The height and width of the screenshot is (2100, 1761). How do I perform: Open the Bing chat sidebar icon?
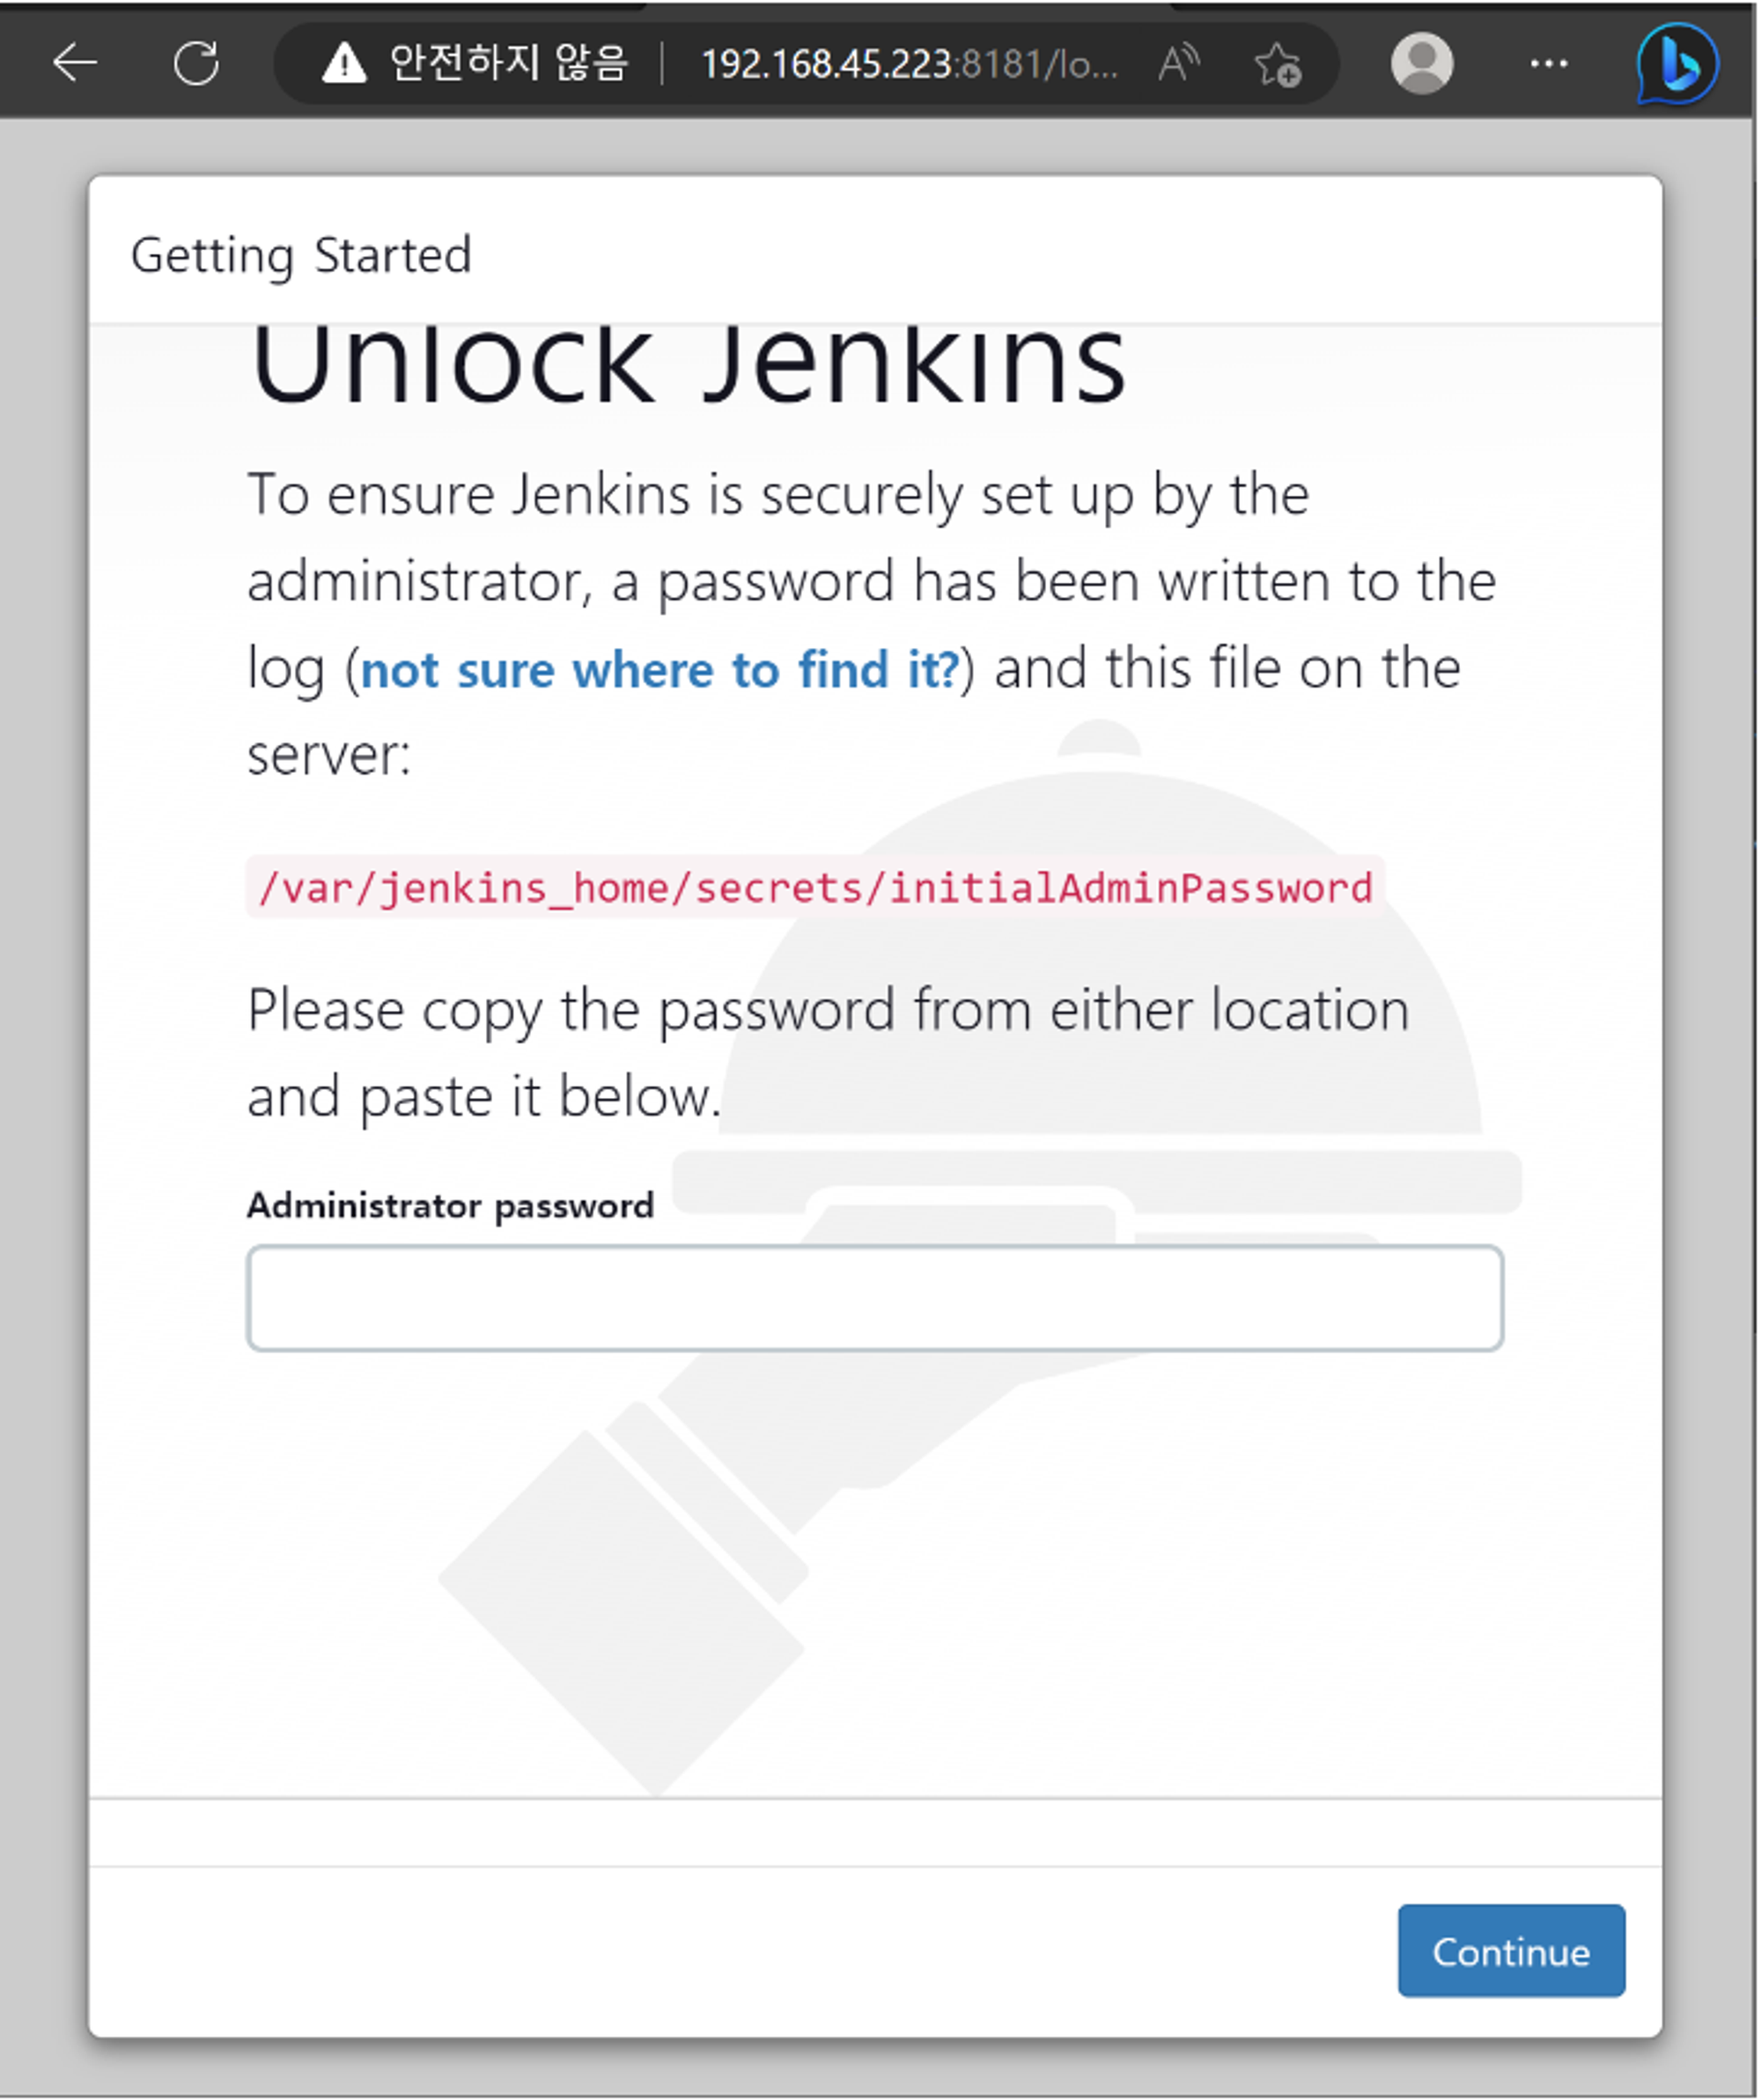1677,63
